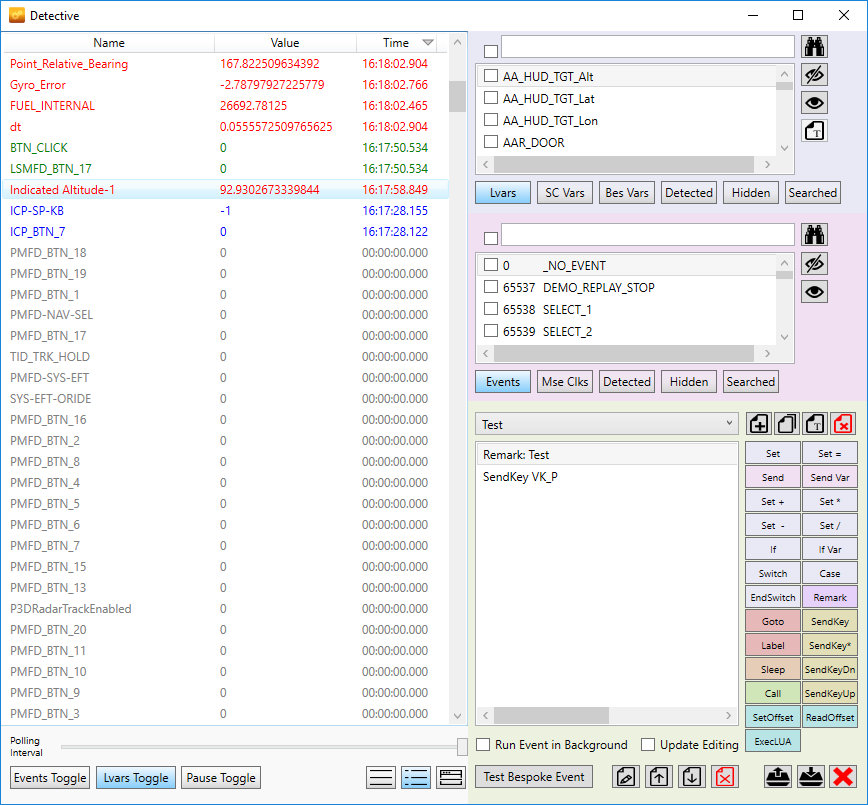Open the Events tab
868x805 pixels.
(503, 381)
